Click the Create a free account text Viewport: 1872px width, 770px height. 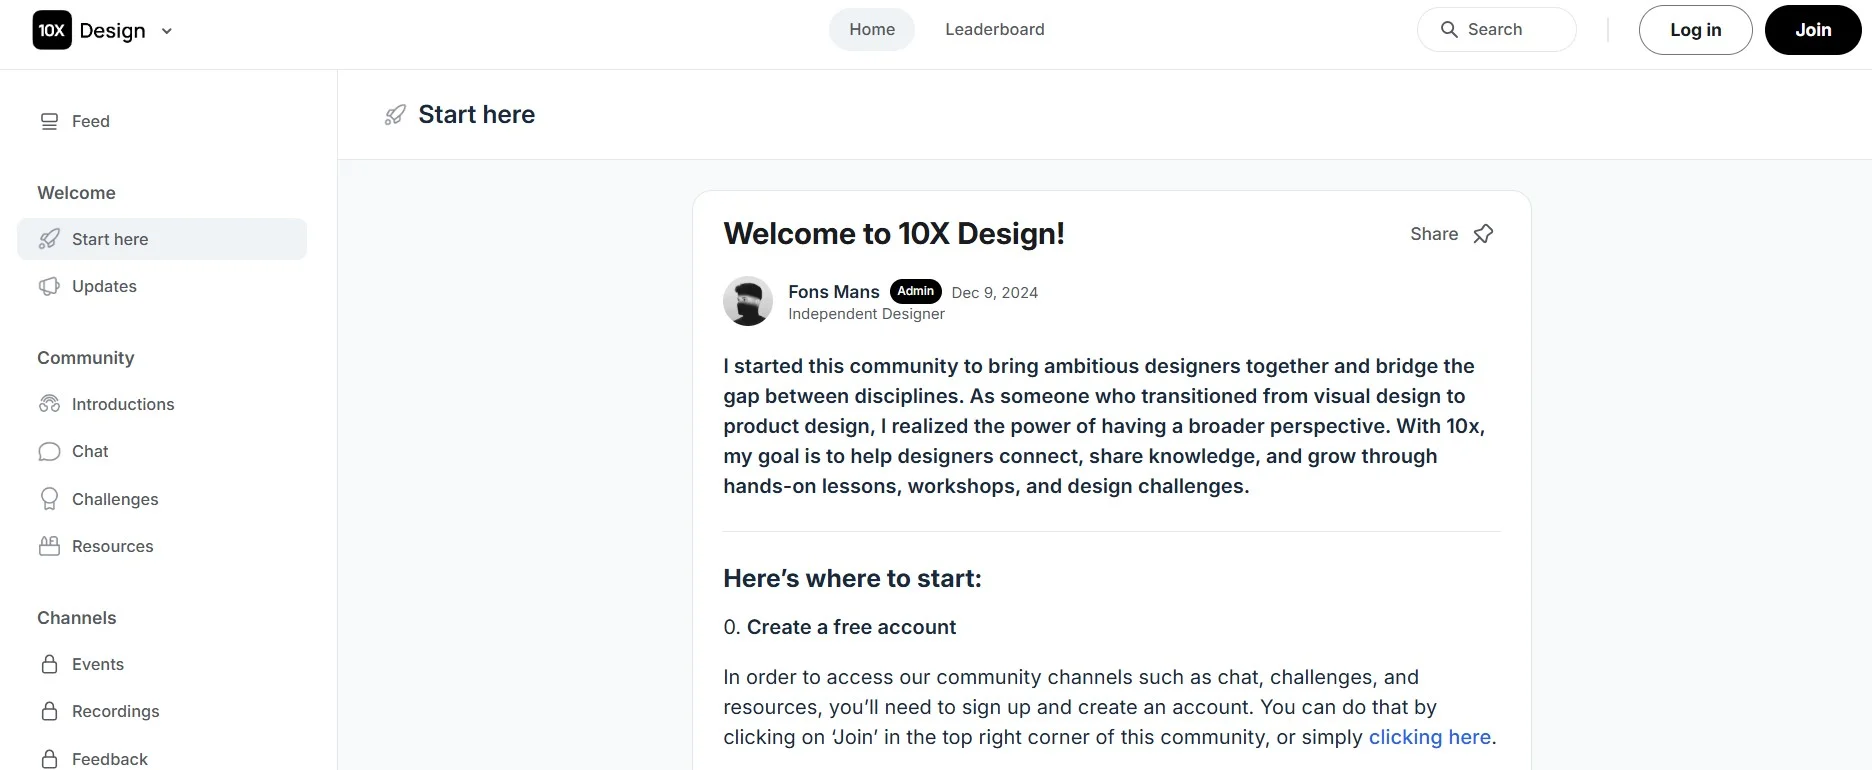(x=852, y=627)
